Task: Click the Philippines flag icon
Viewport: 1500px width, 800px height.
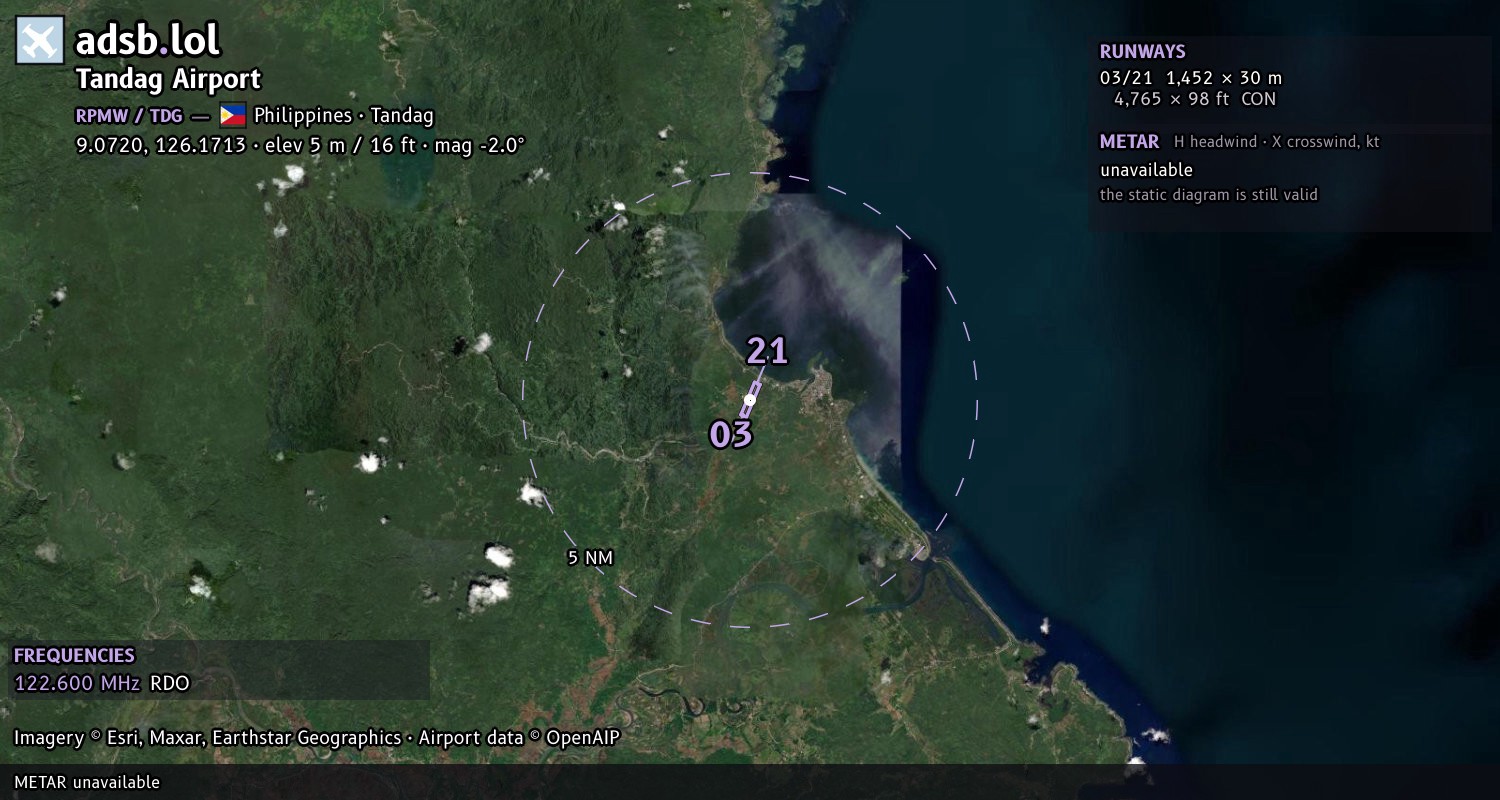Action: [x=232, y=115]
